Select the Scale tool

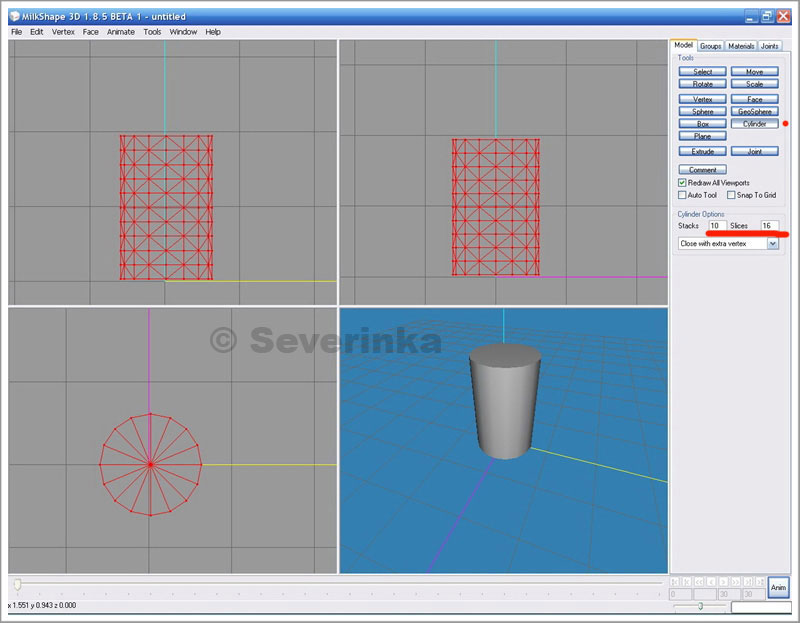click(754, 84)
